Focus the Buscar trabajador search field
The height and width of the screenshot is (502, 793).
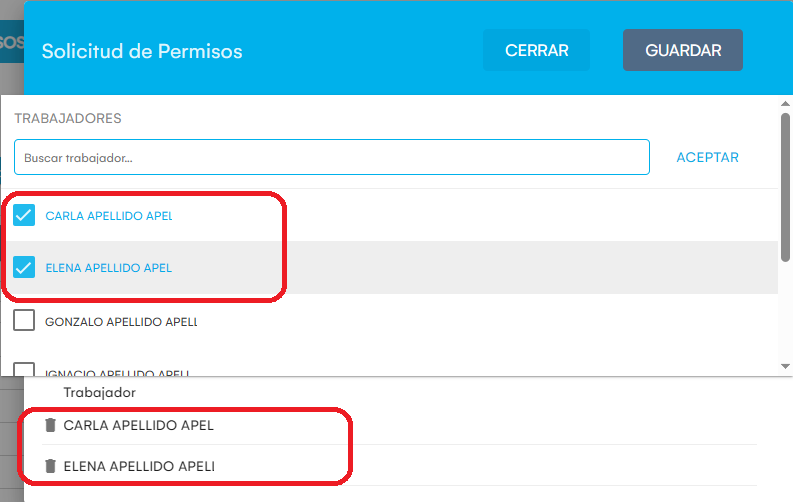(x=331, y=157)
